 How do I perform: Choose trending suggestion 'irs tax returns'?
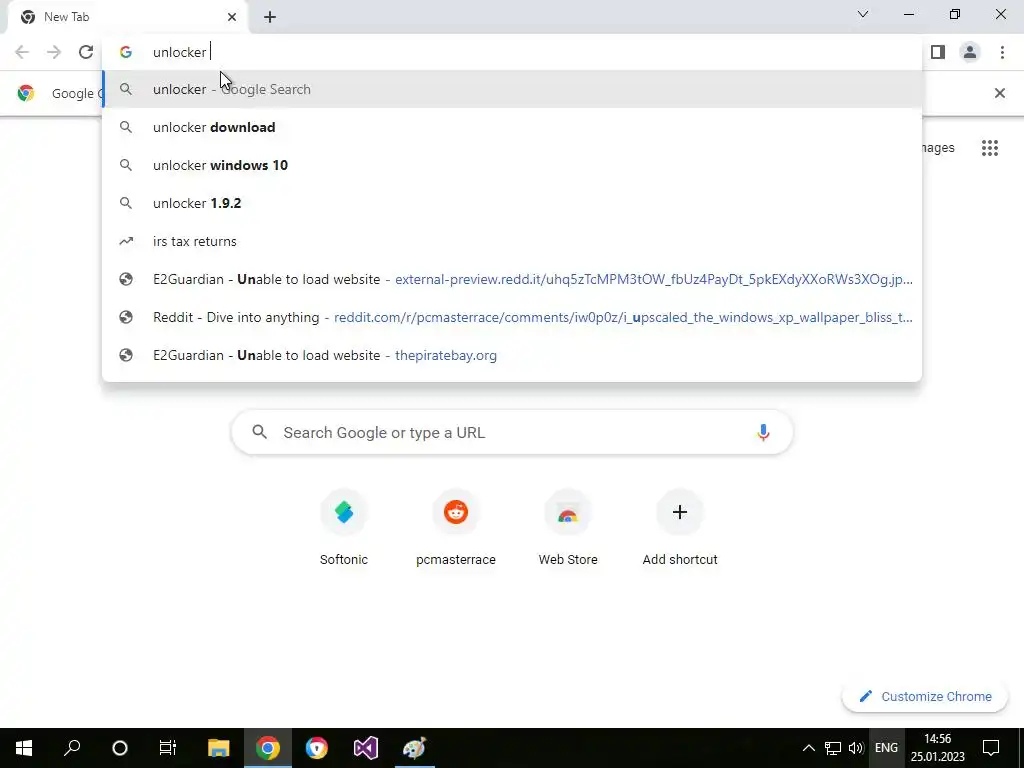[513, 241]
